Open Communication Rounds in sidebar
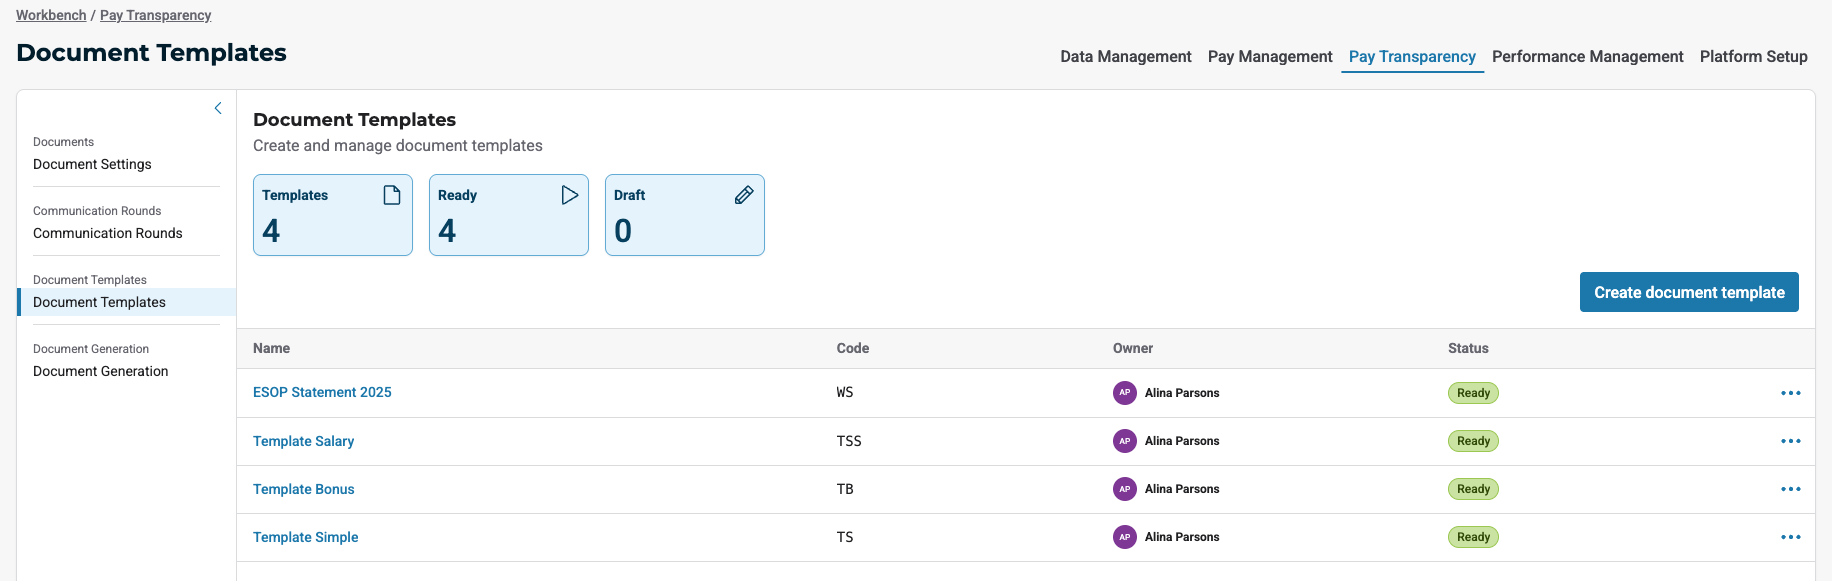 107,233
